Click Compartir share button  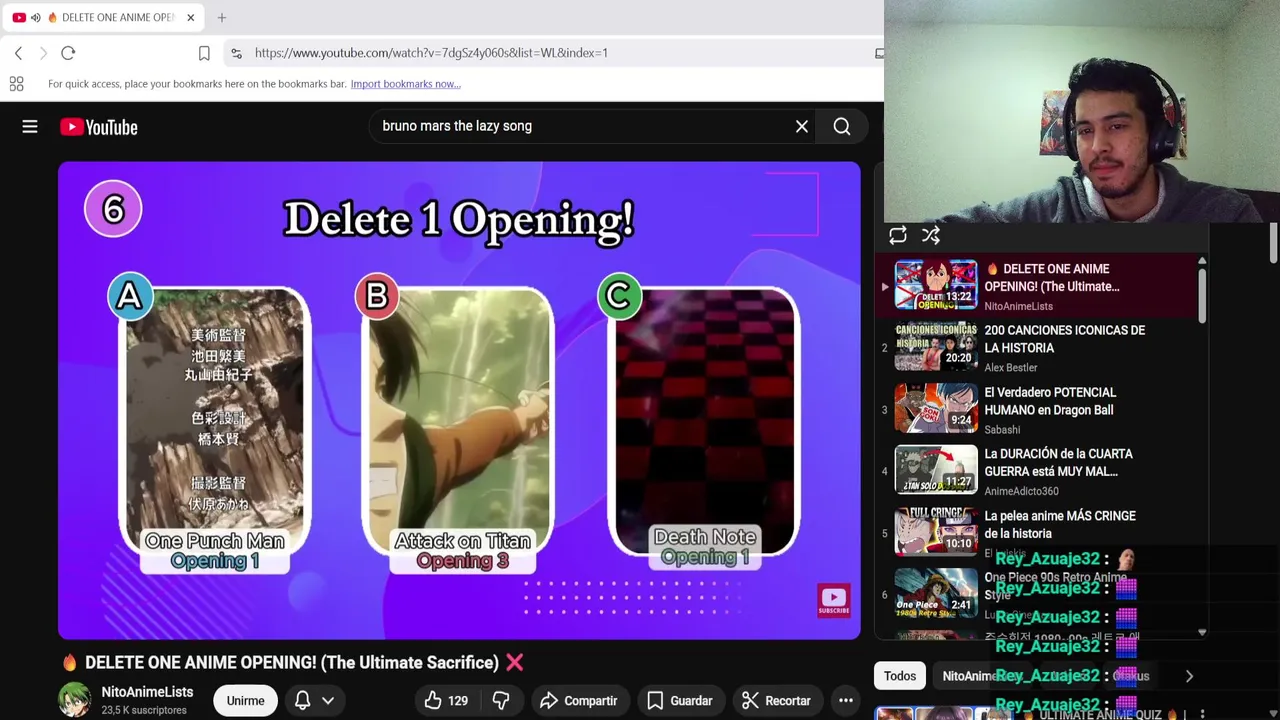coord(578,701)
